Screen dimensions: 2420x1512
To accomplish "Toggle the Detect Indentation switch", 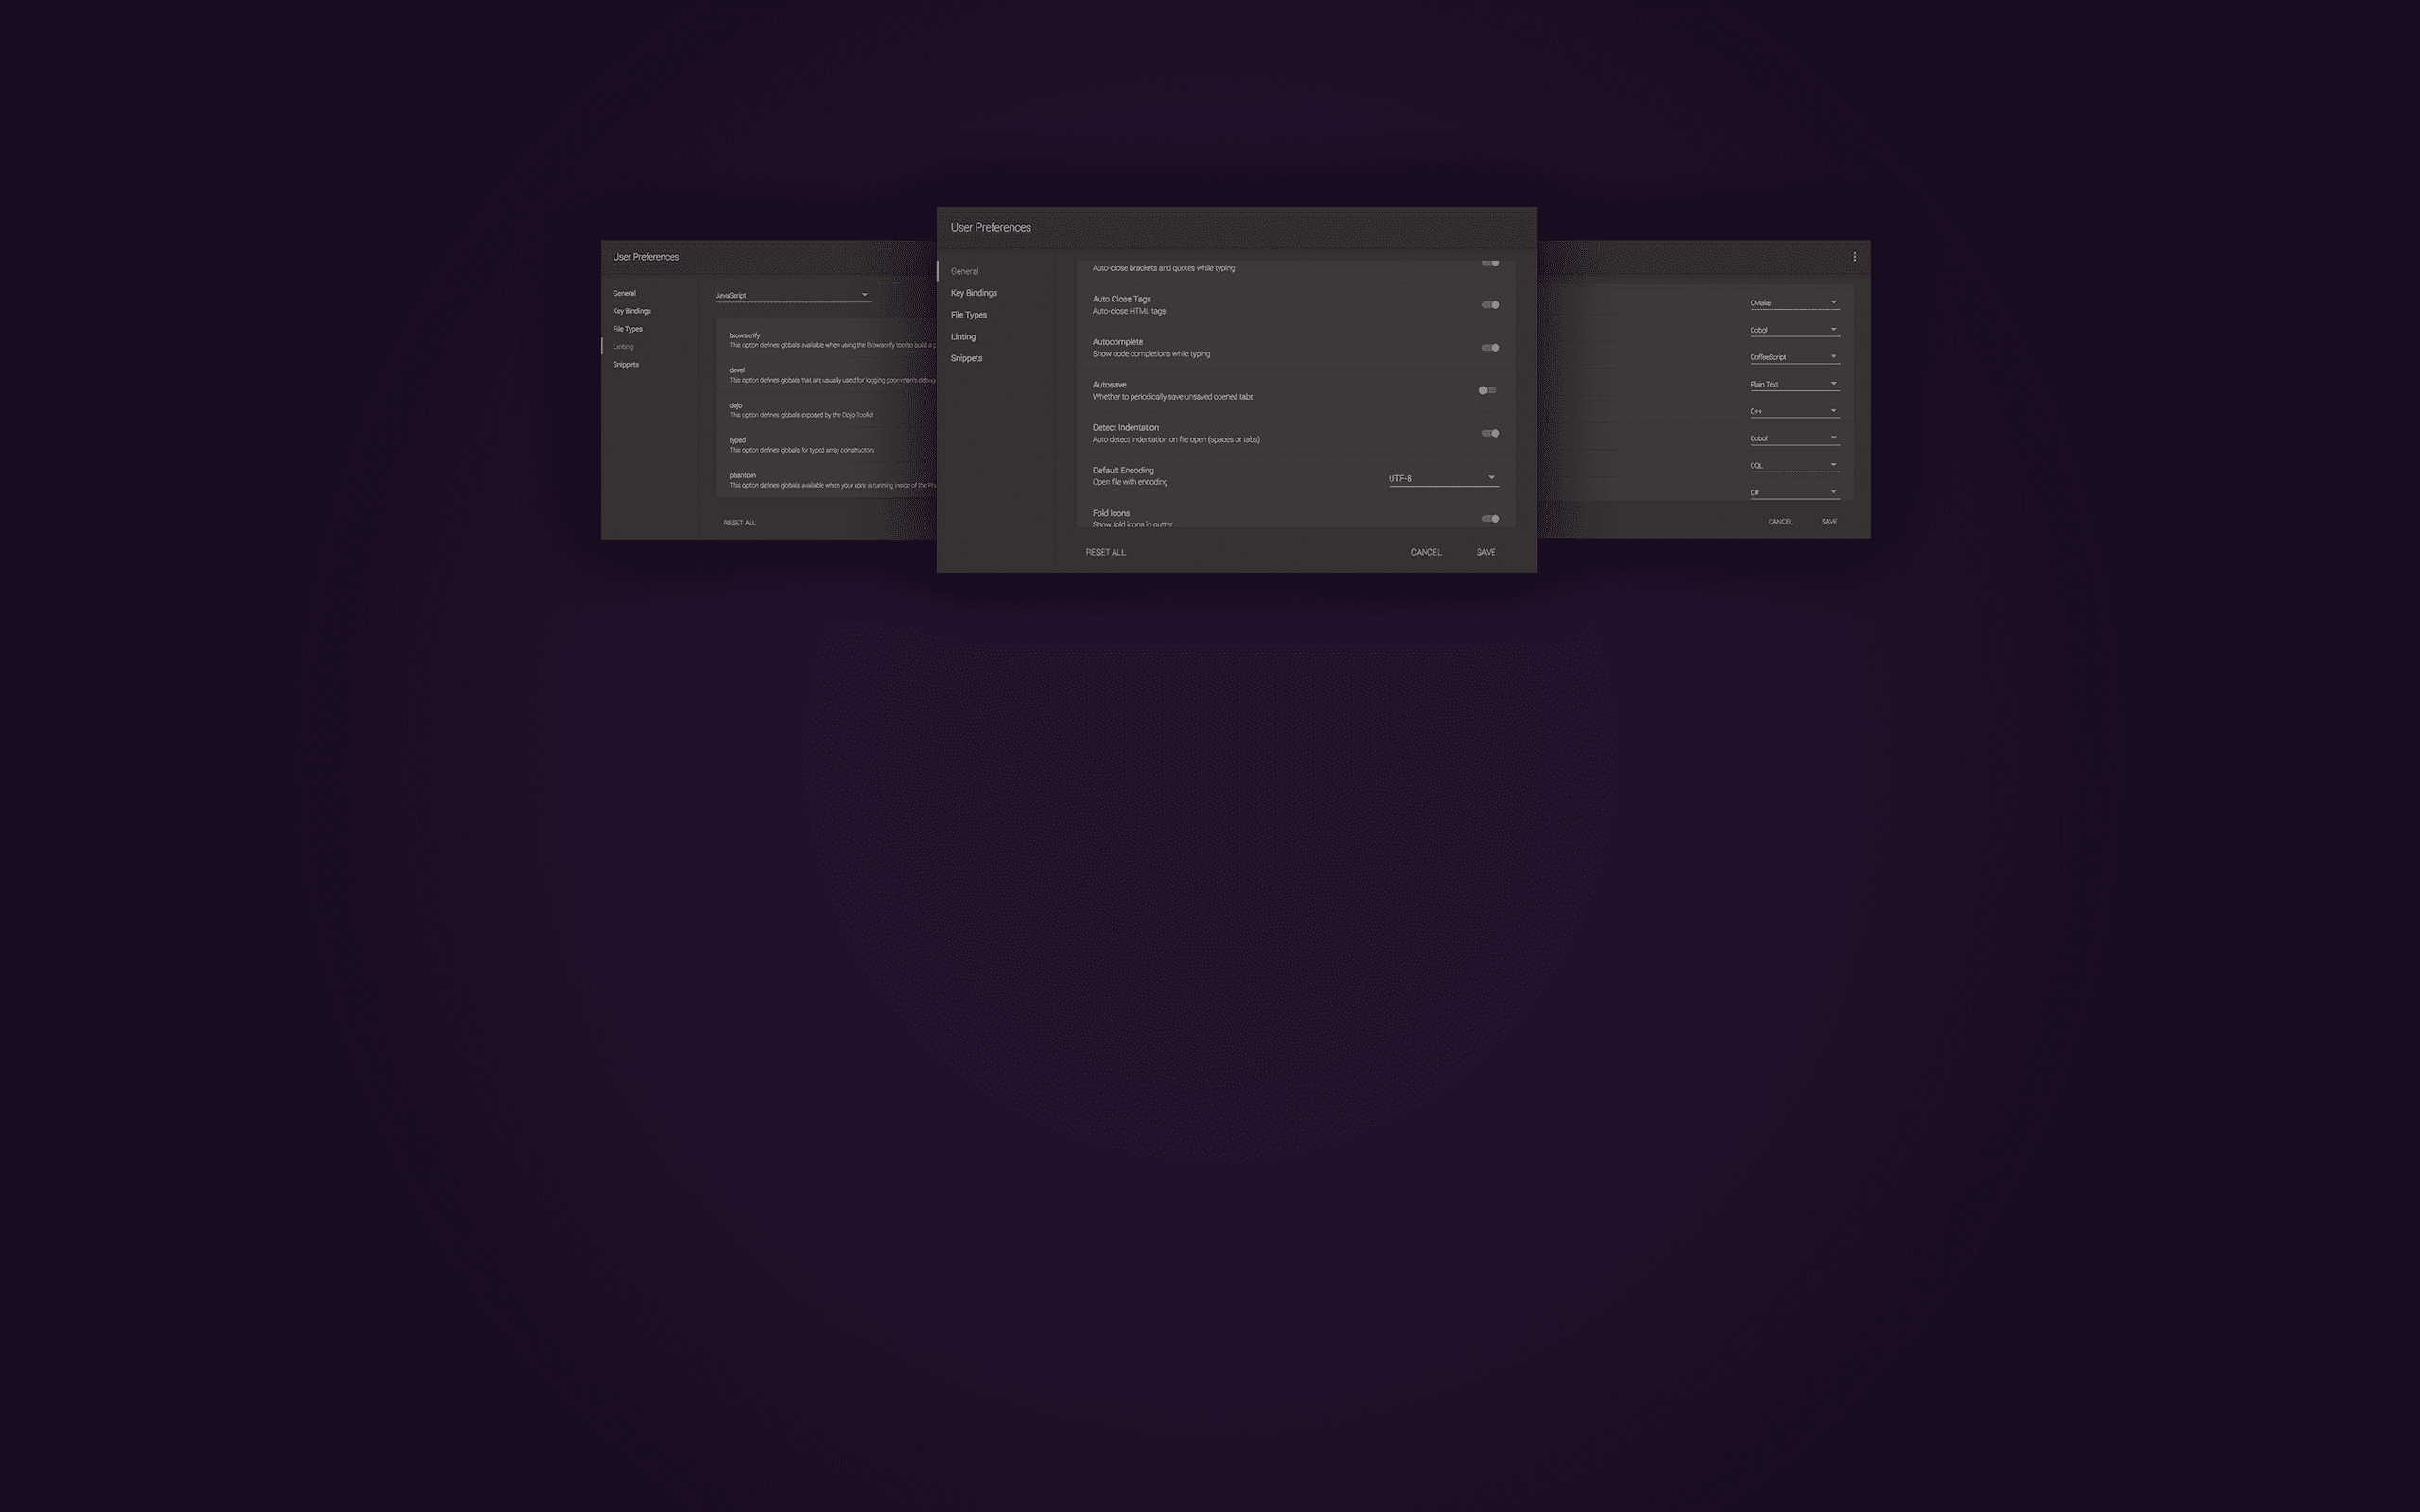I will point(1490,433).
